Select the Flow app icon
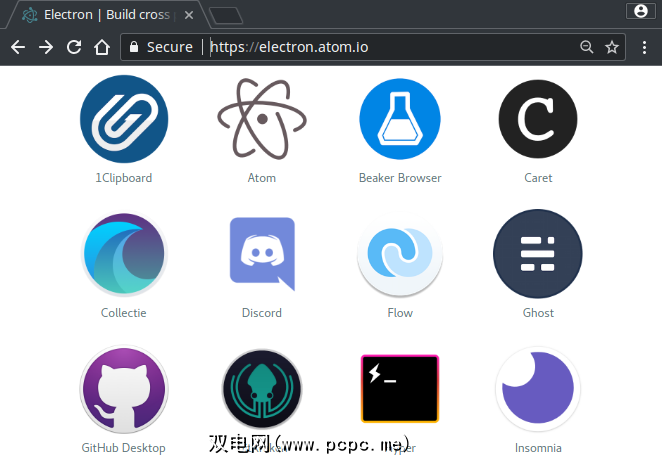The image size is (662, 467). (x=399, y=254)
